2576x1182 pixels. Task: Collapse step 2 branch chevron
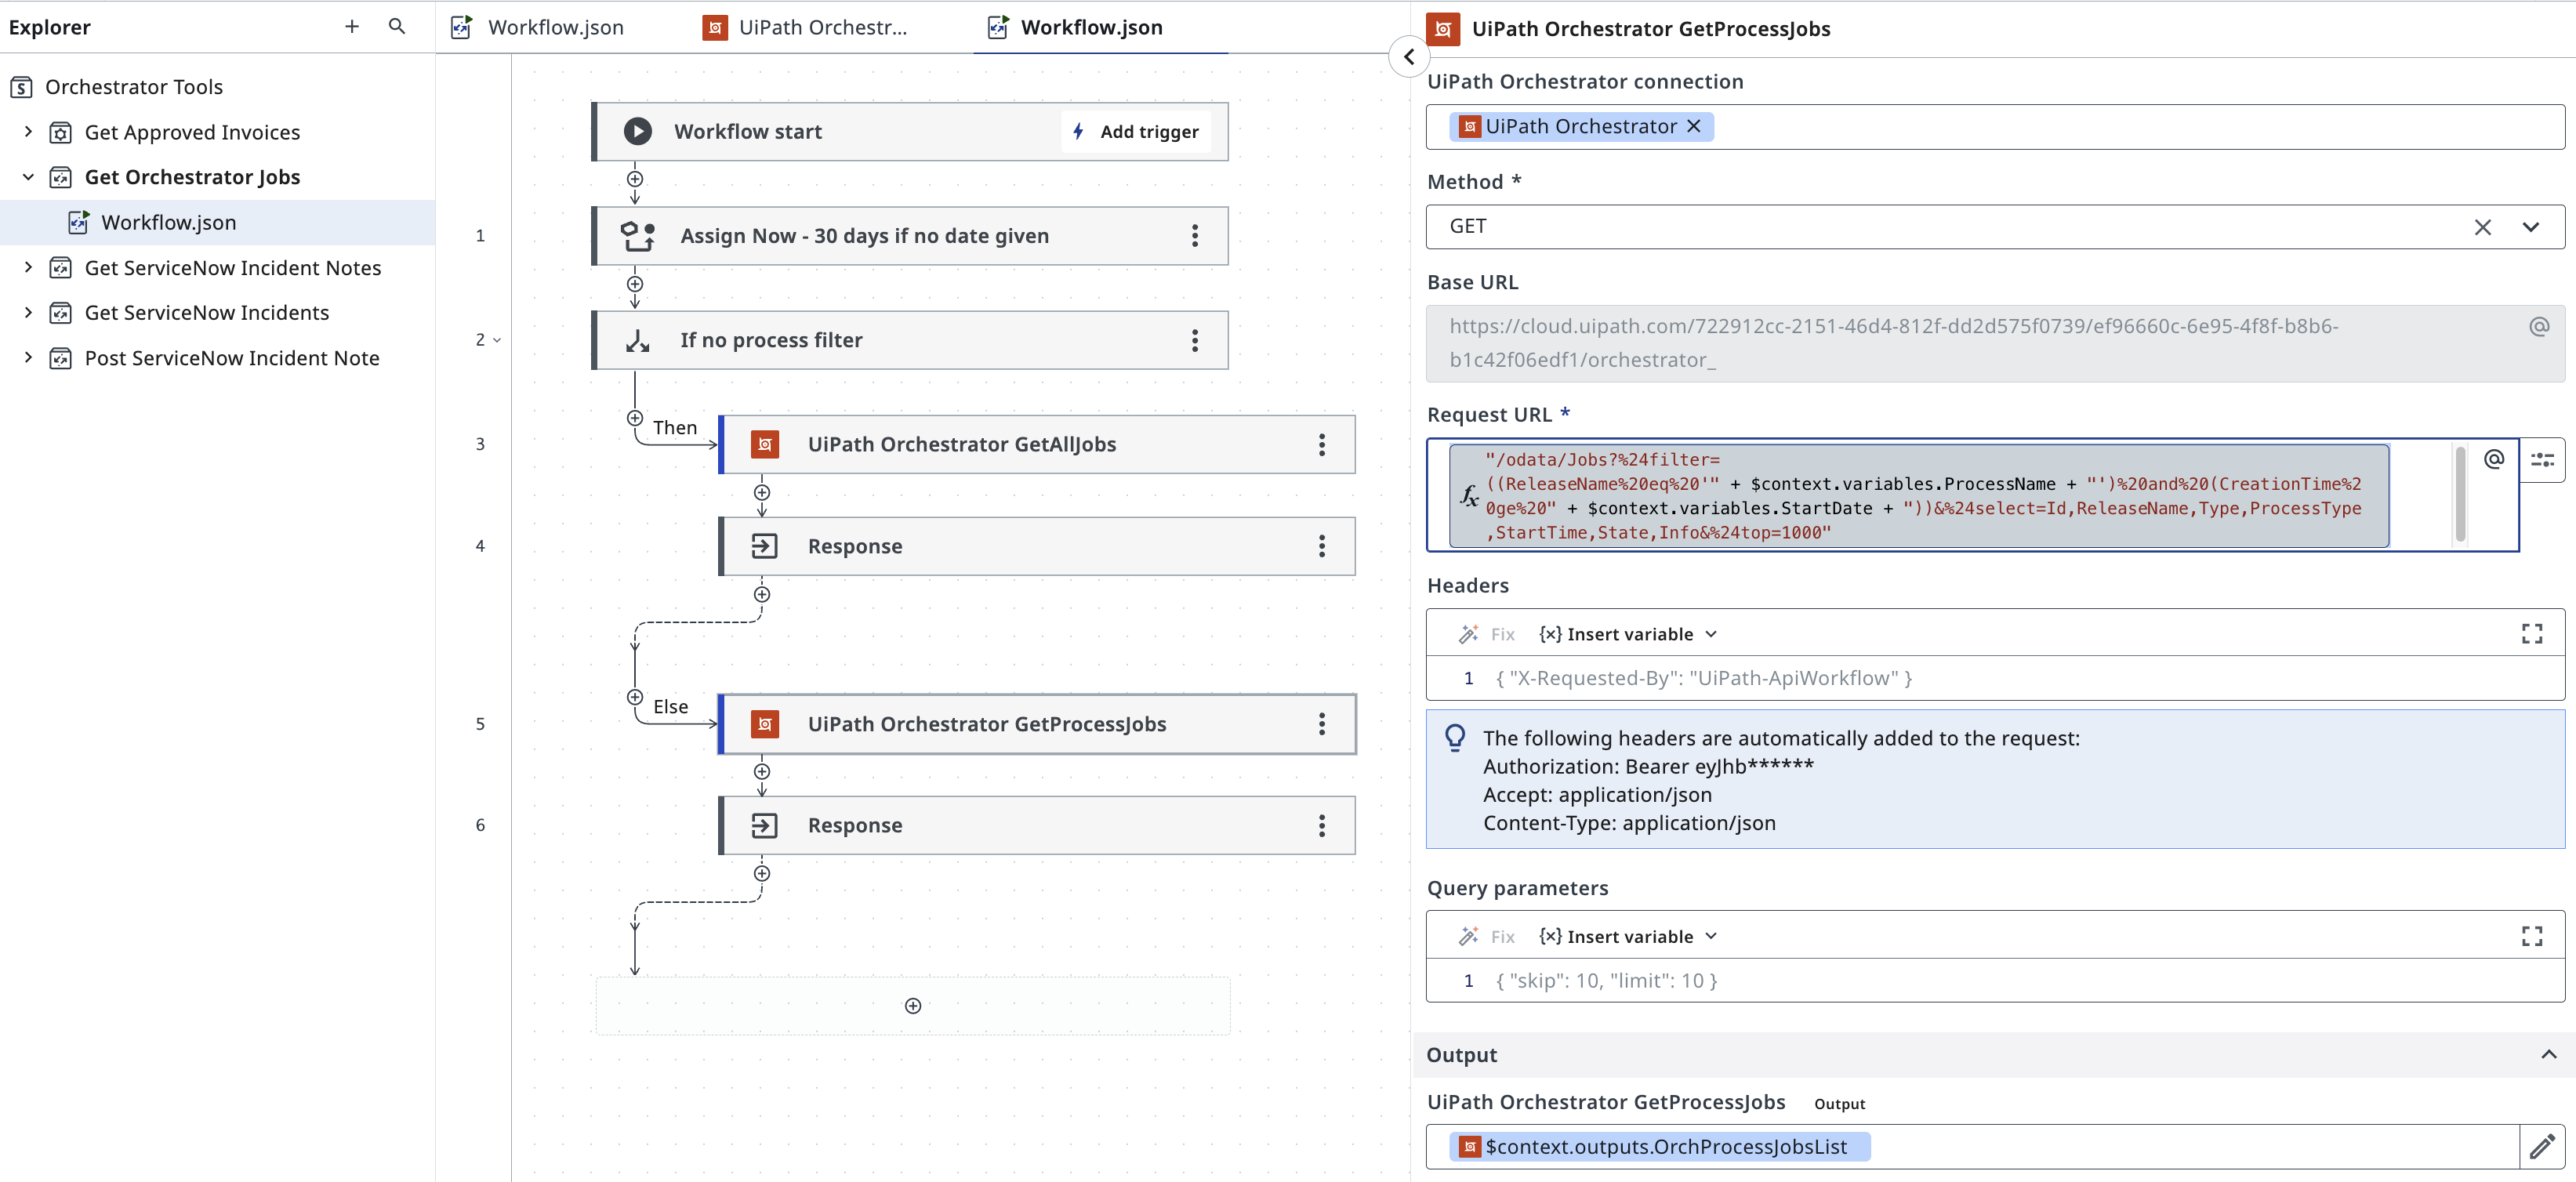(x=497, y=340)
